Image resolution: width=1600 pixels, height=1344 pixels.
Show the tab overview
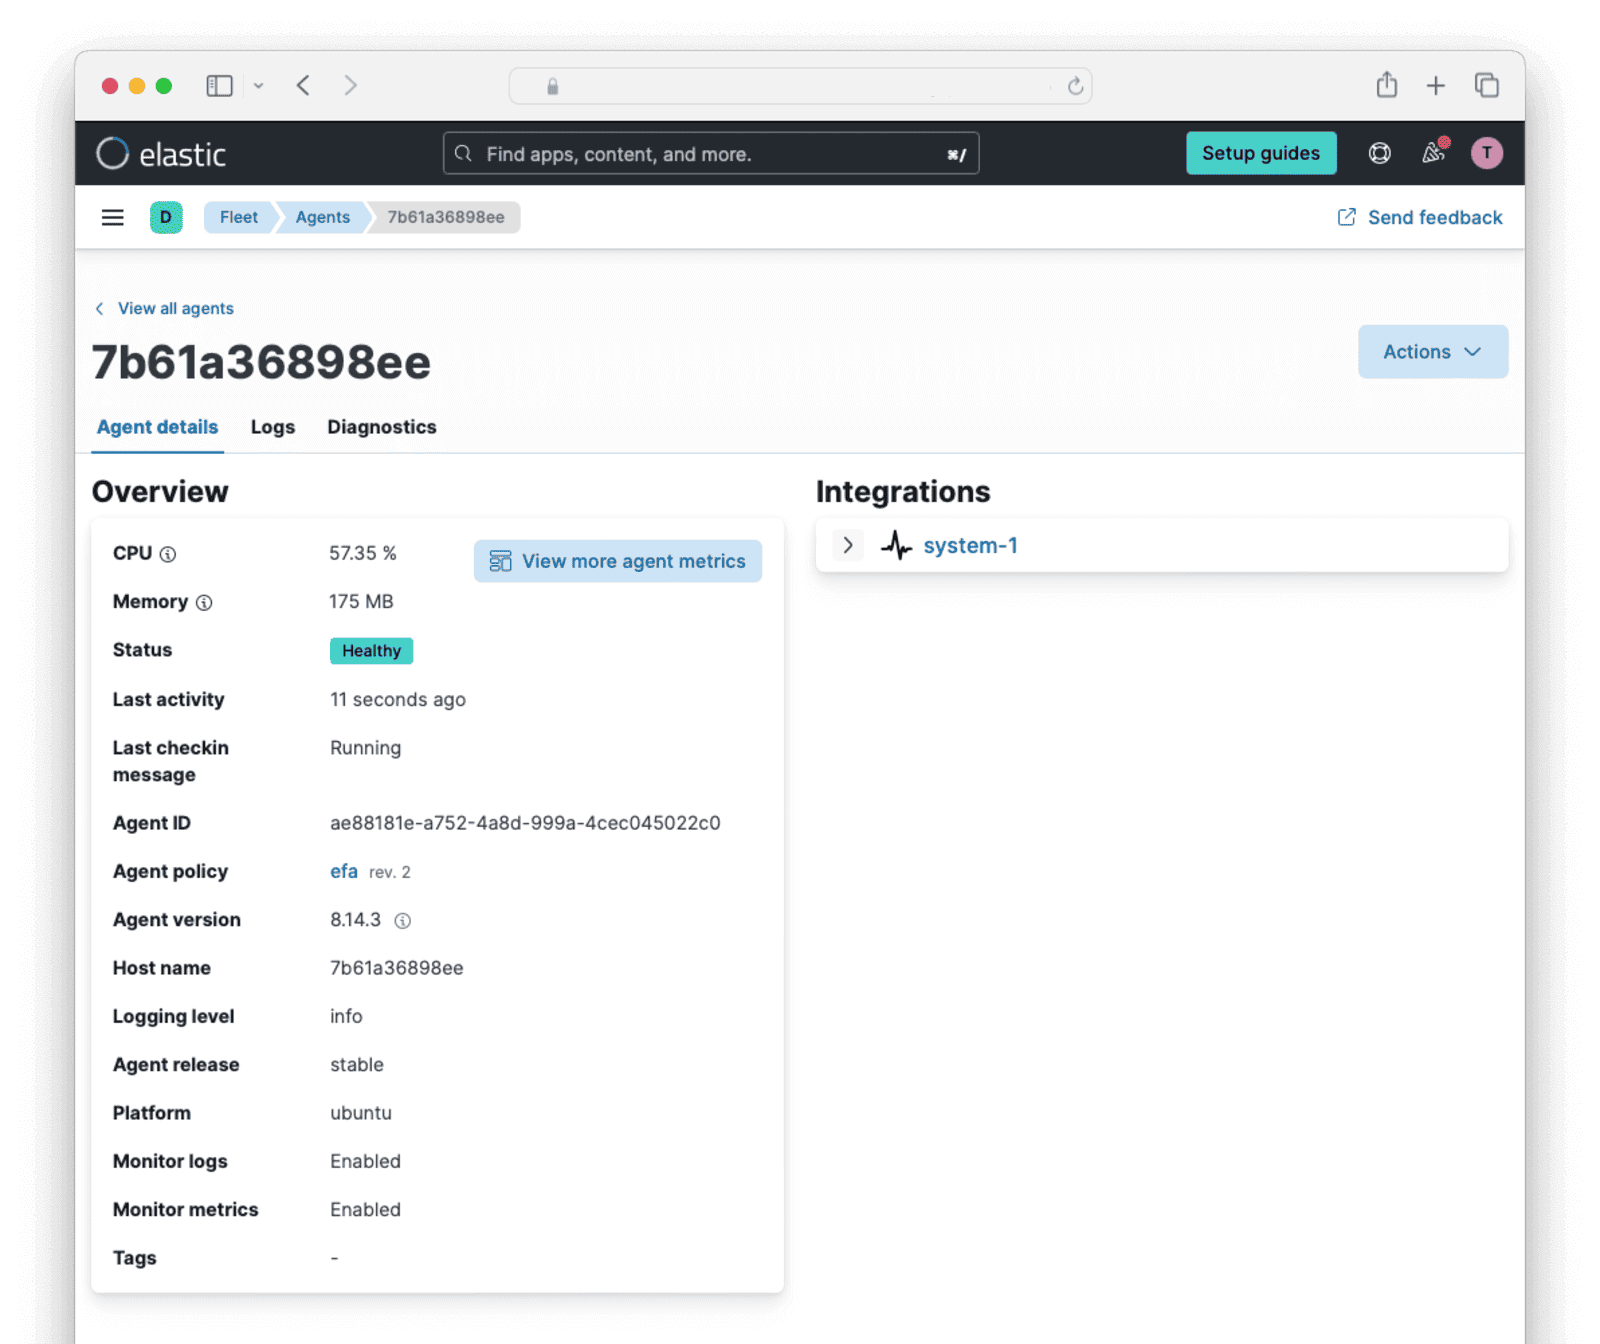(1487, 86)
